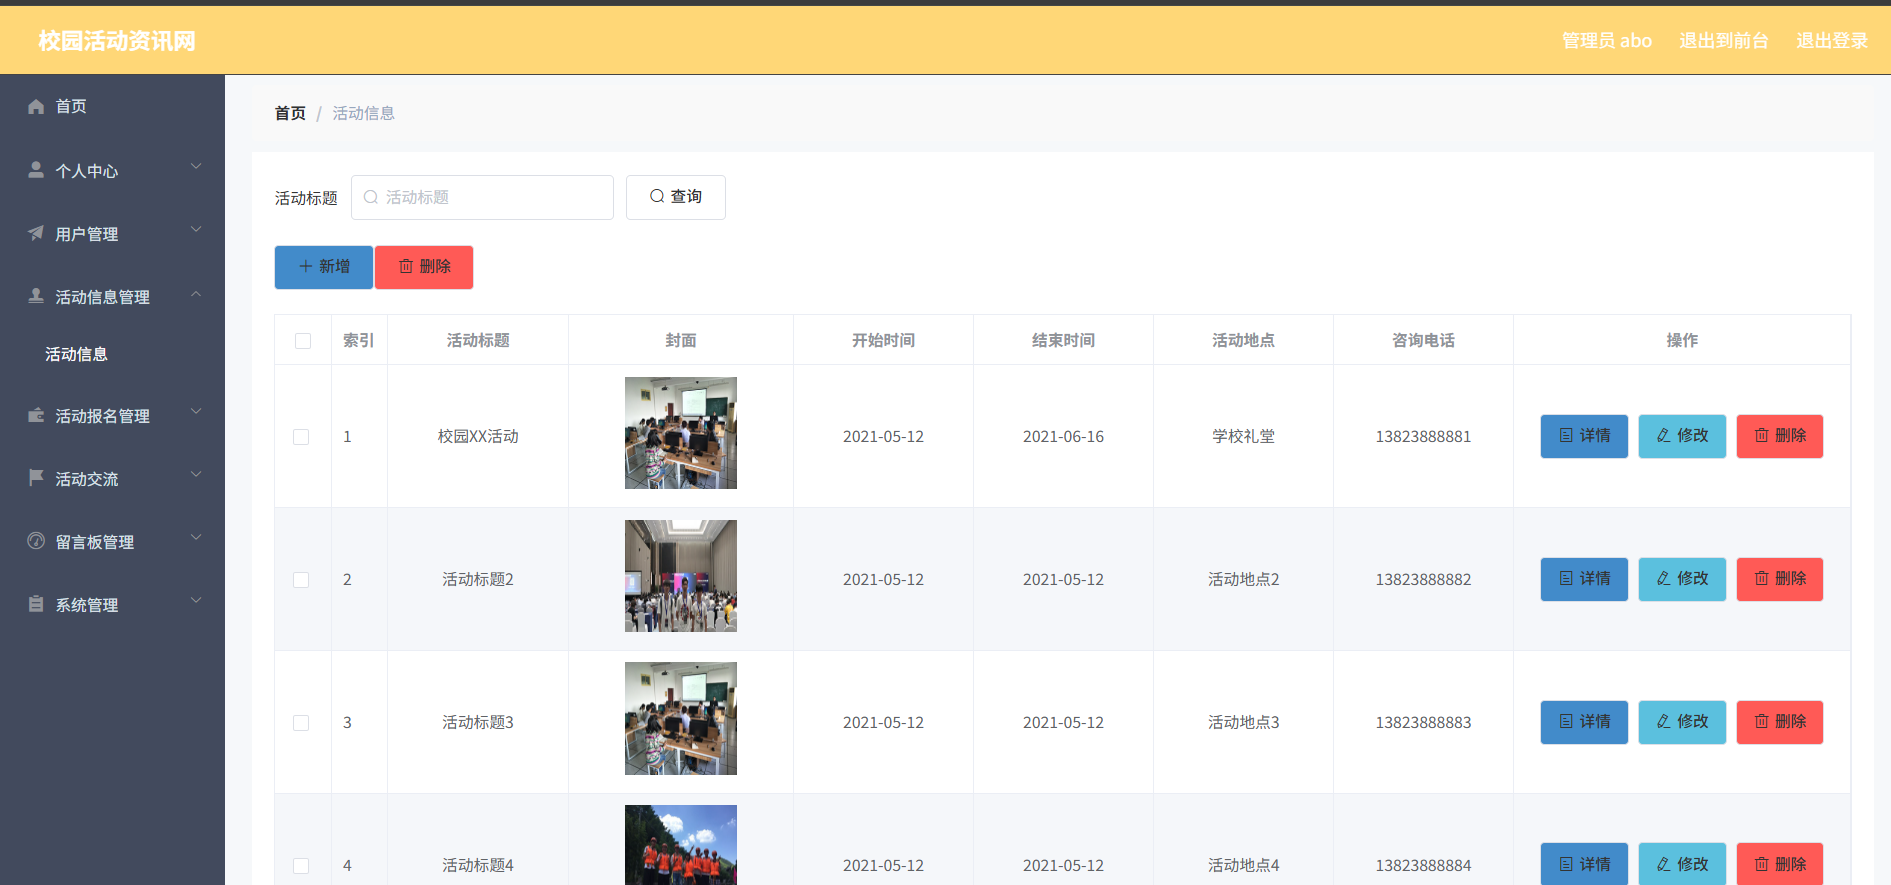Click the 学校礼堂 location cell

click(x=1243, y=436)
